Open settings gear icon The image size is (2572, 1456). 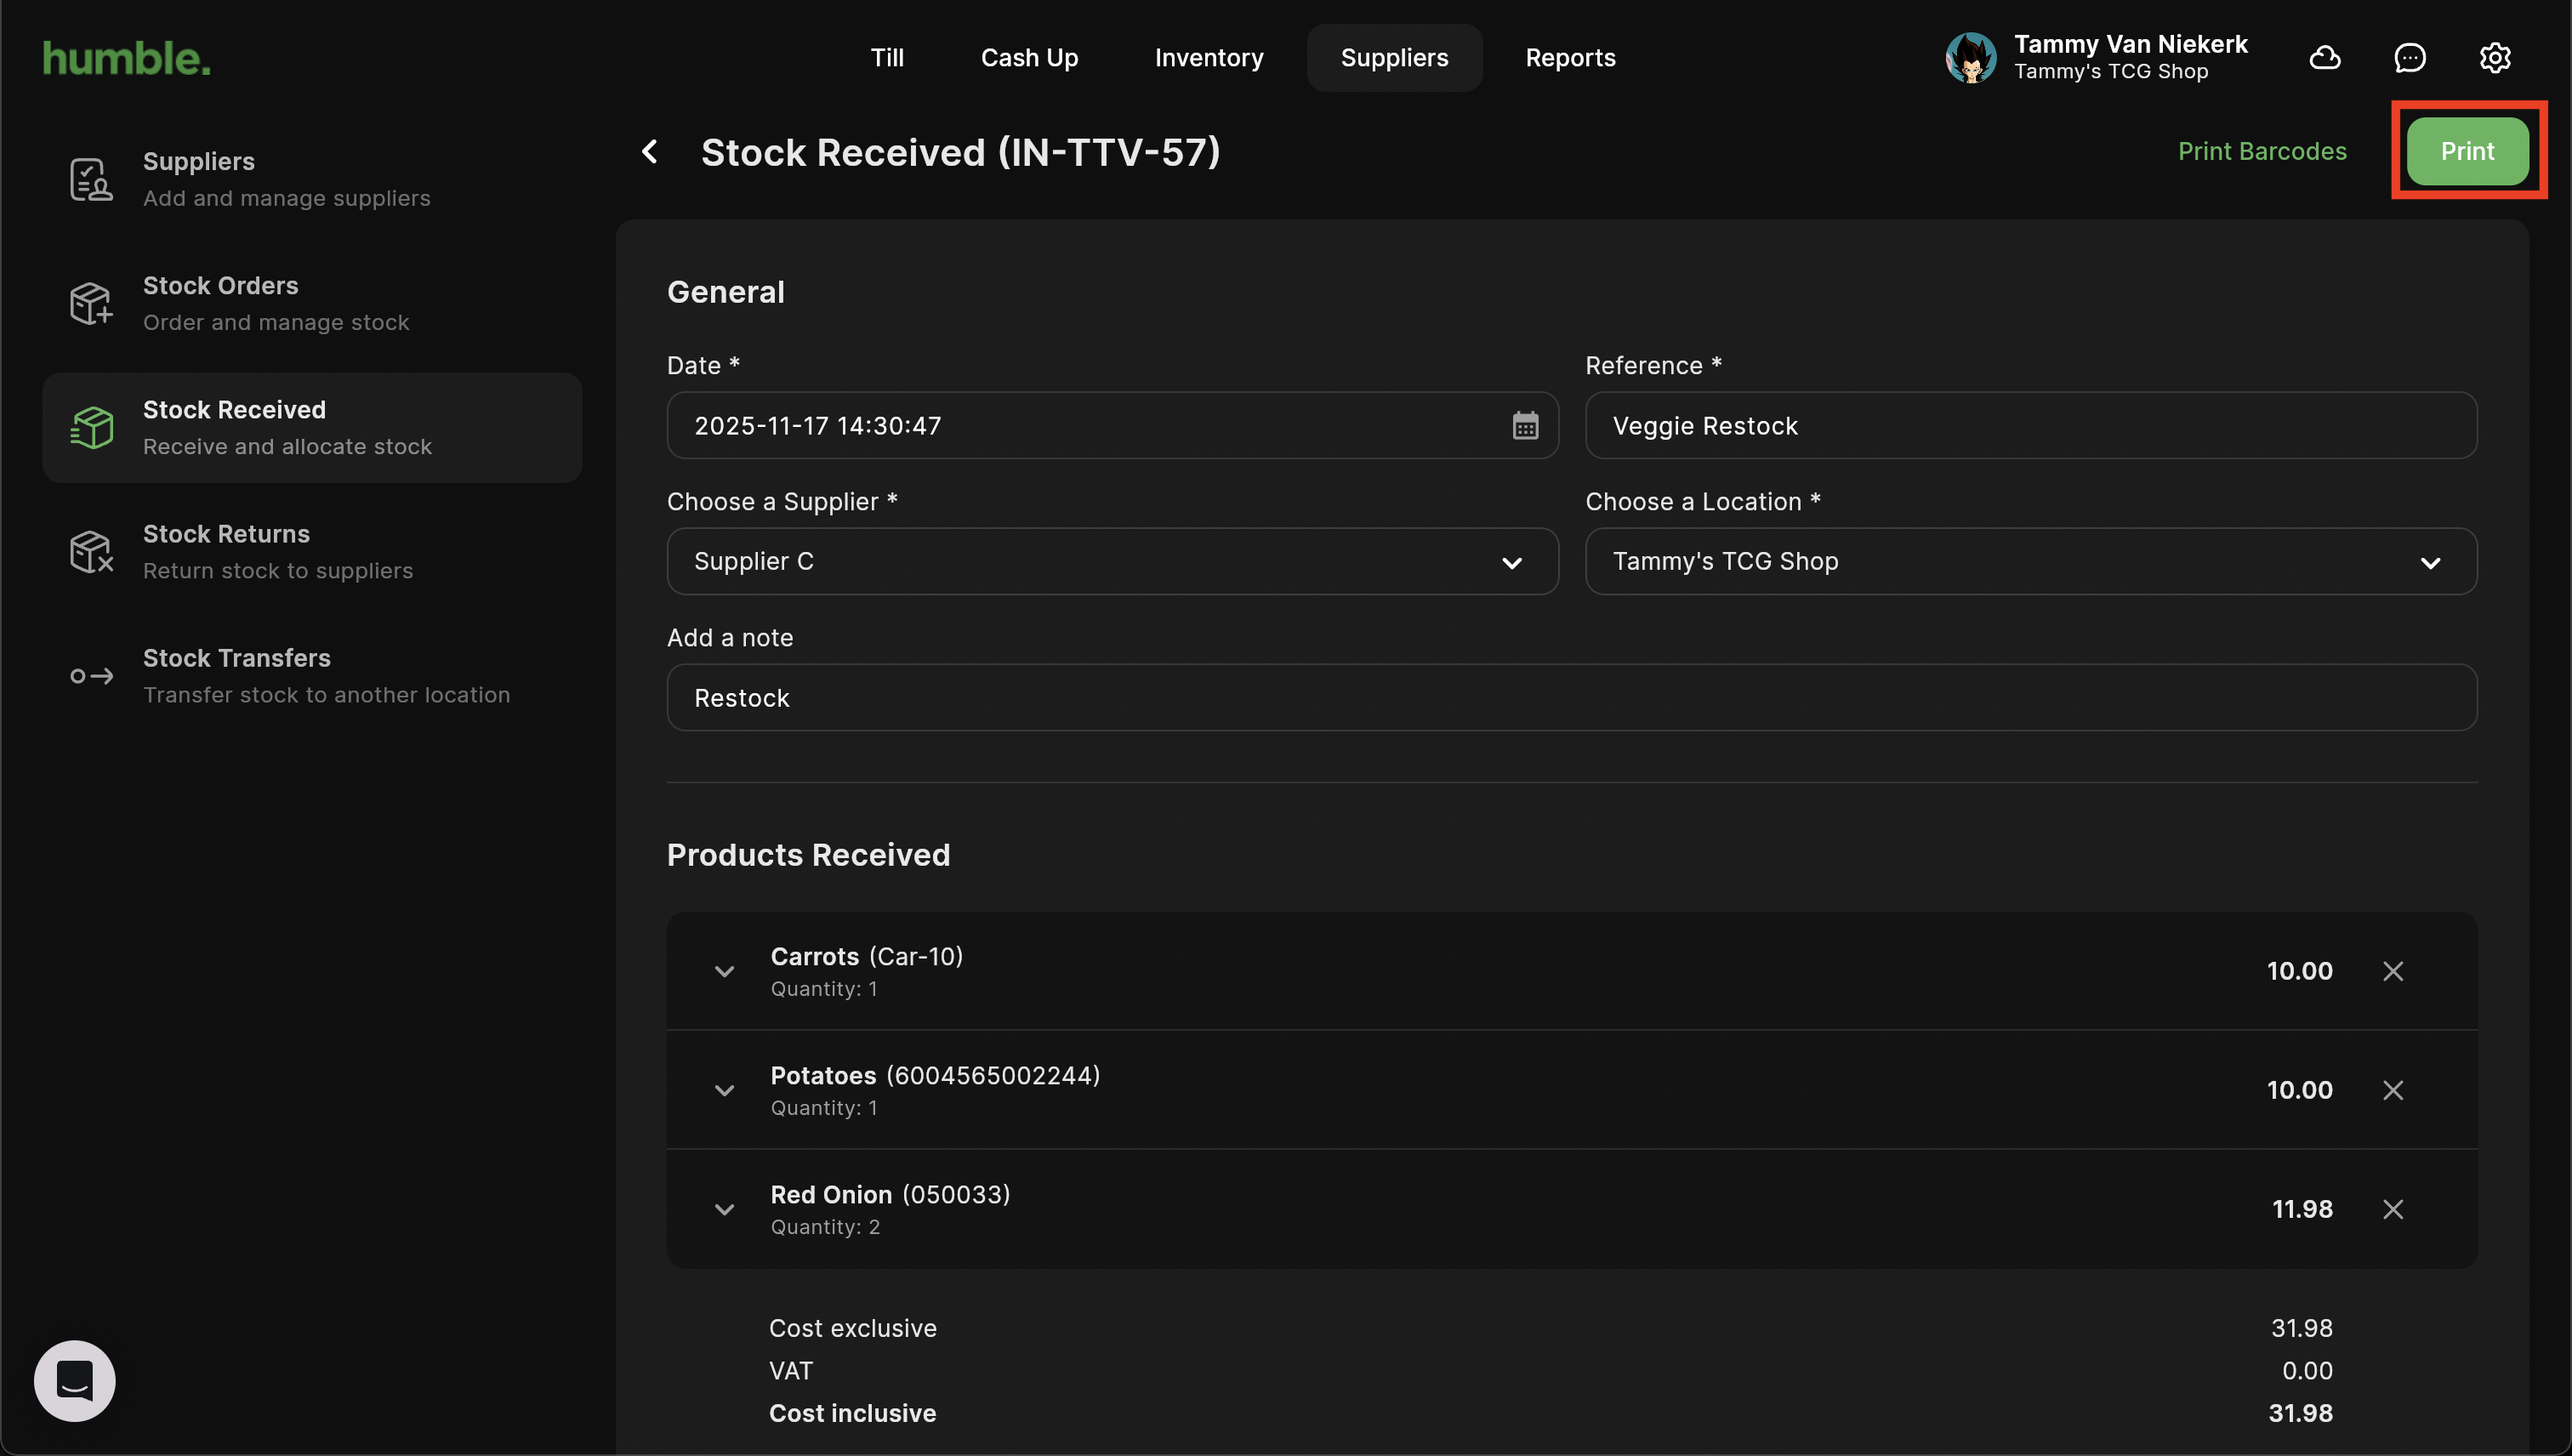2495,58
